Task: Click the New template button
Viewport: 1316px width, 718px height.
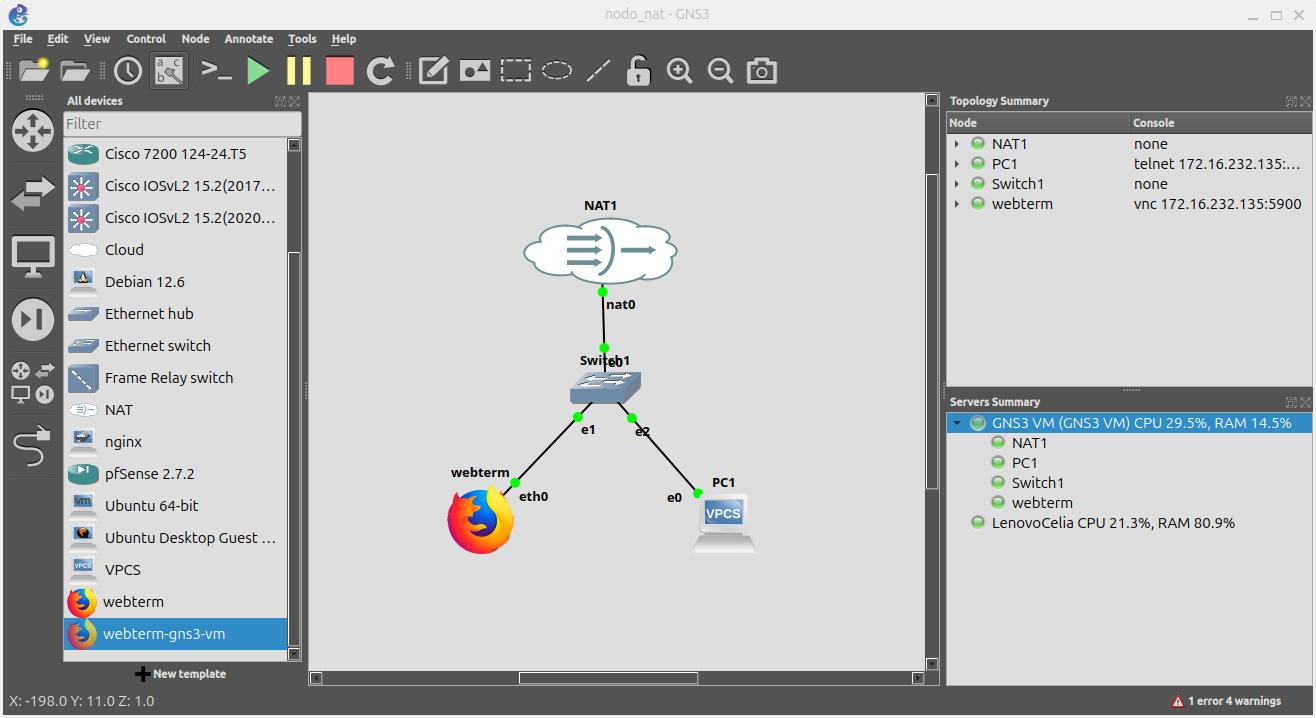Action: 180,673
